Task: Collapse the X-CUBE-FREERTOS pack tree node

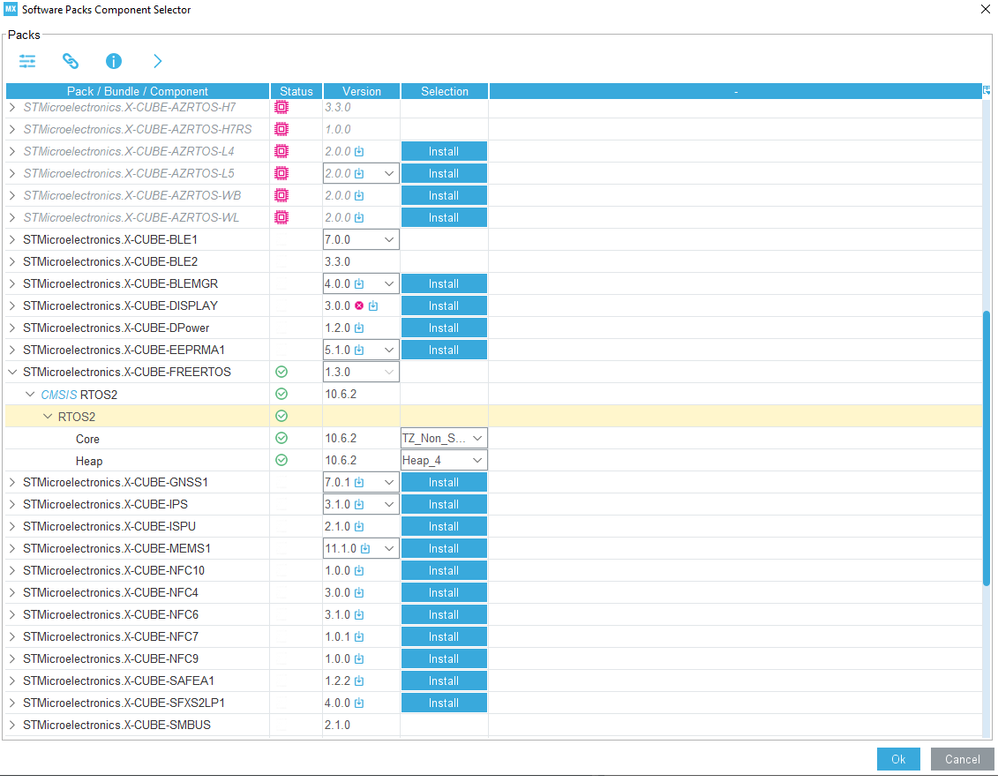Action: [12, 372]
